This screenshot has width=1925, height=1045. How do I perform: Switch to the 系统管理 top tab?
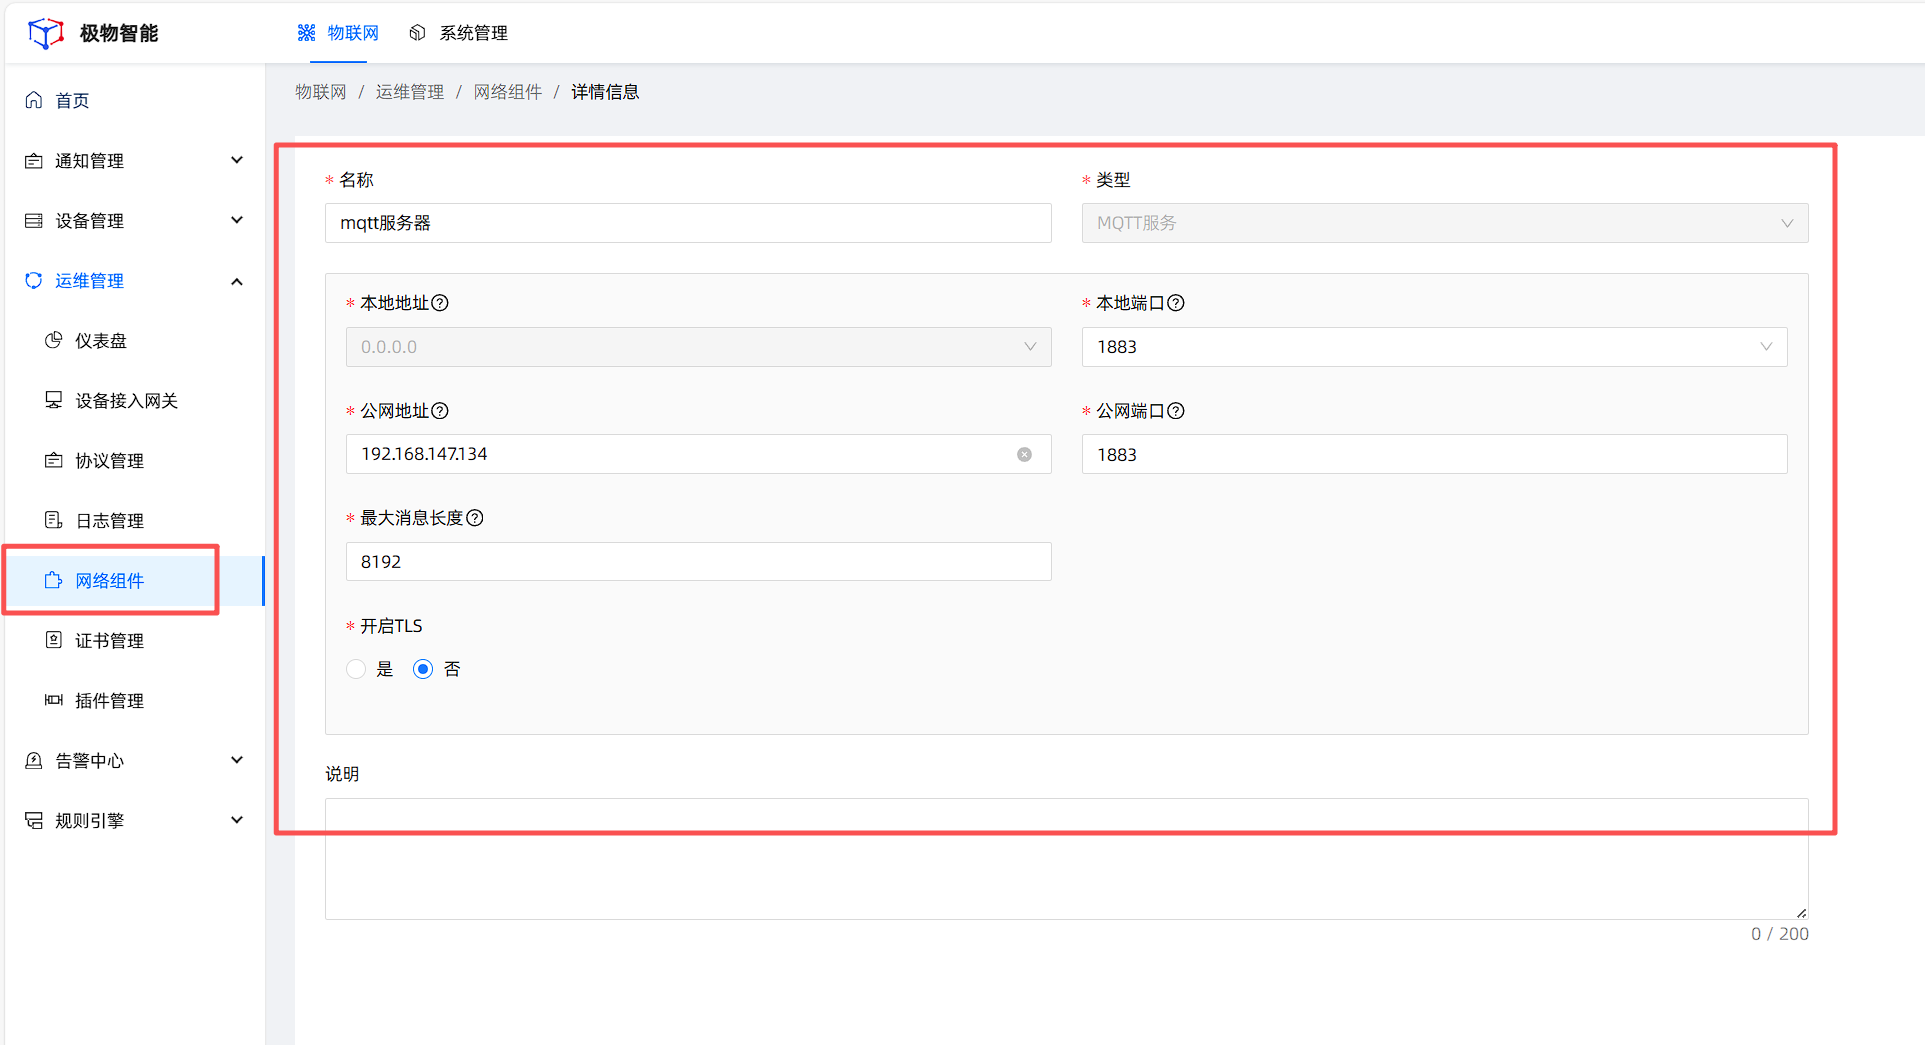459,33
